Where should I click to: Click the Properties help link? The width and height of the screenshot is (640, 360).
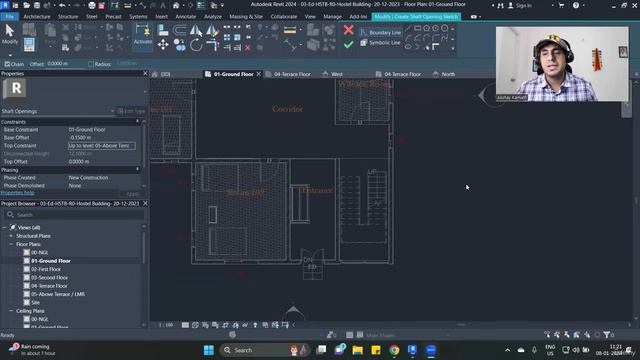pos(17,193)
